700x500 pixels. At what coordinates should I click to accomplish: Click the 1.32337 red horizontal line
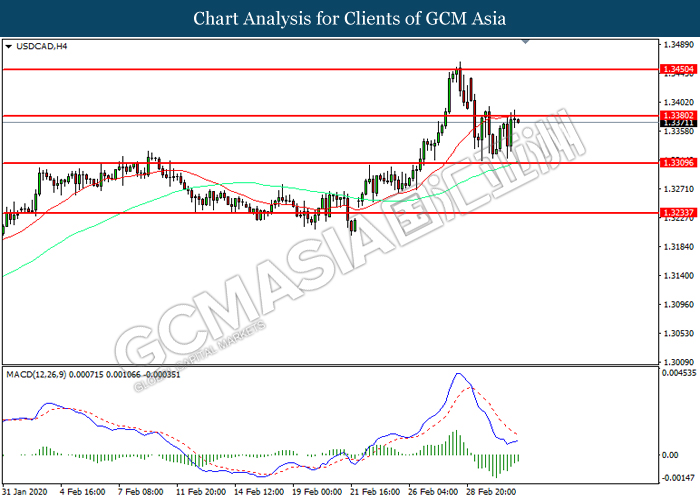[330, 212]
